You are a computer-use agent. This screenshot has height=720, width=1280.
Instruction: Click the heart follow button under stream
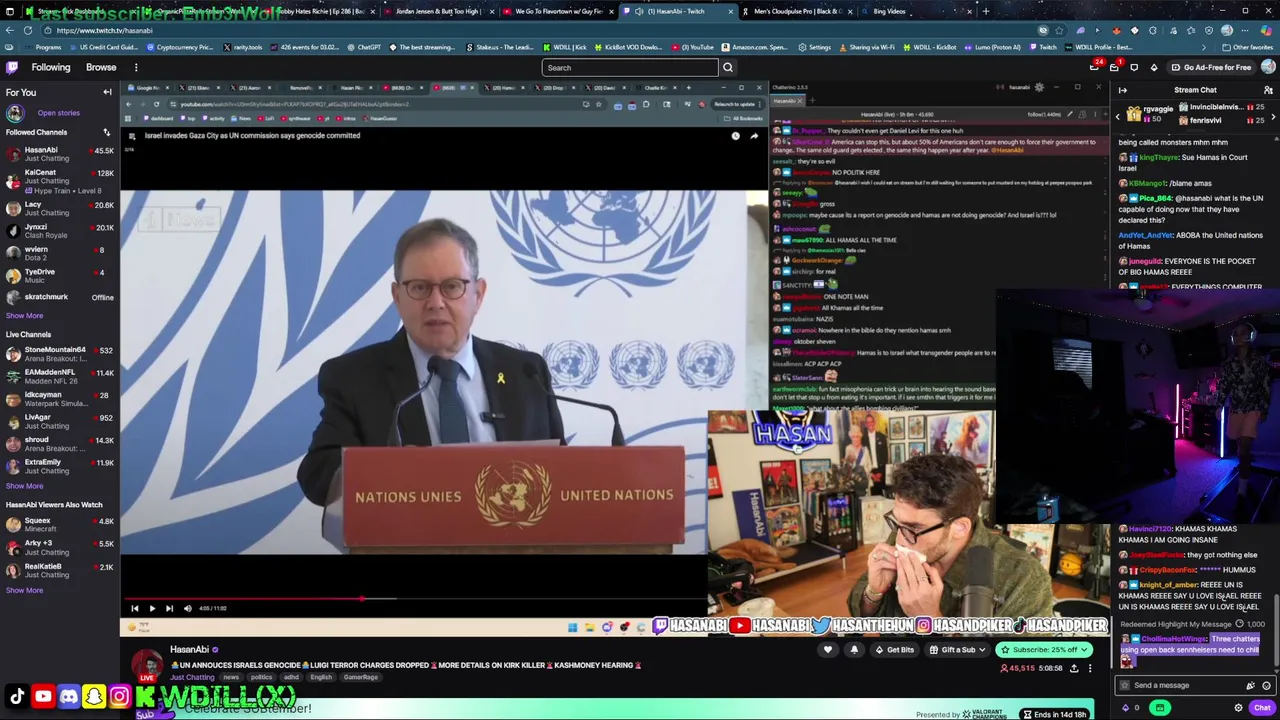coord(828,650)
